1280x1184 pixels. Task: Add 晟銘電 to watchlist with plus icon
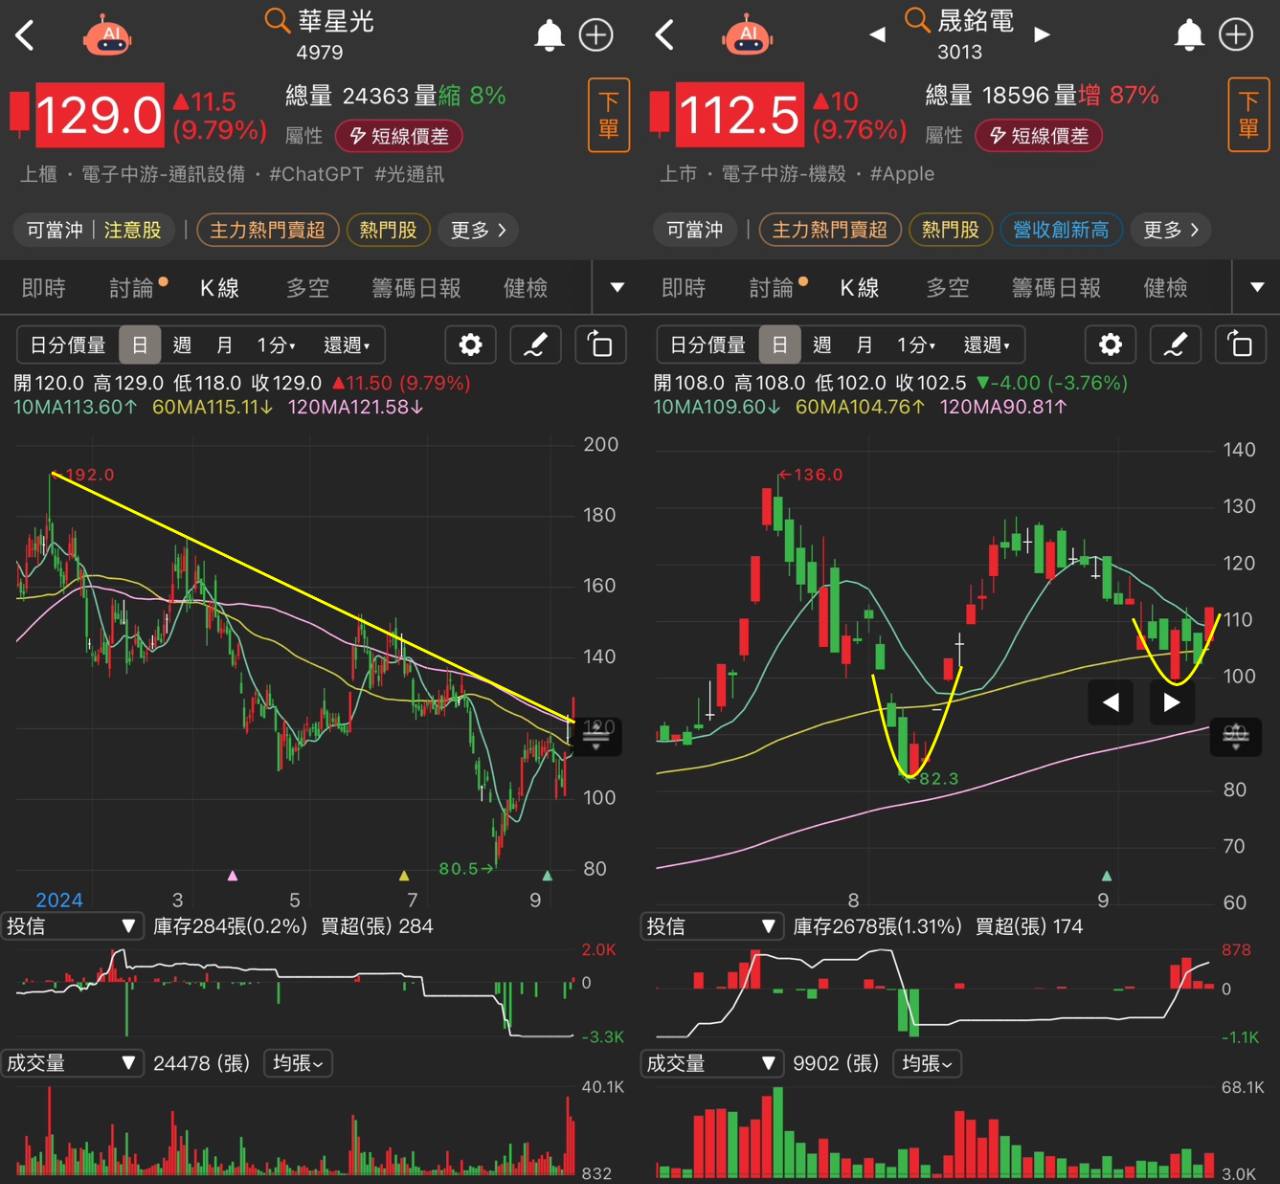[x=1236, y=36]
